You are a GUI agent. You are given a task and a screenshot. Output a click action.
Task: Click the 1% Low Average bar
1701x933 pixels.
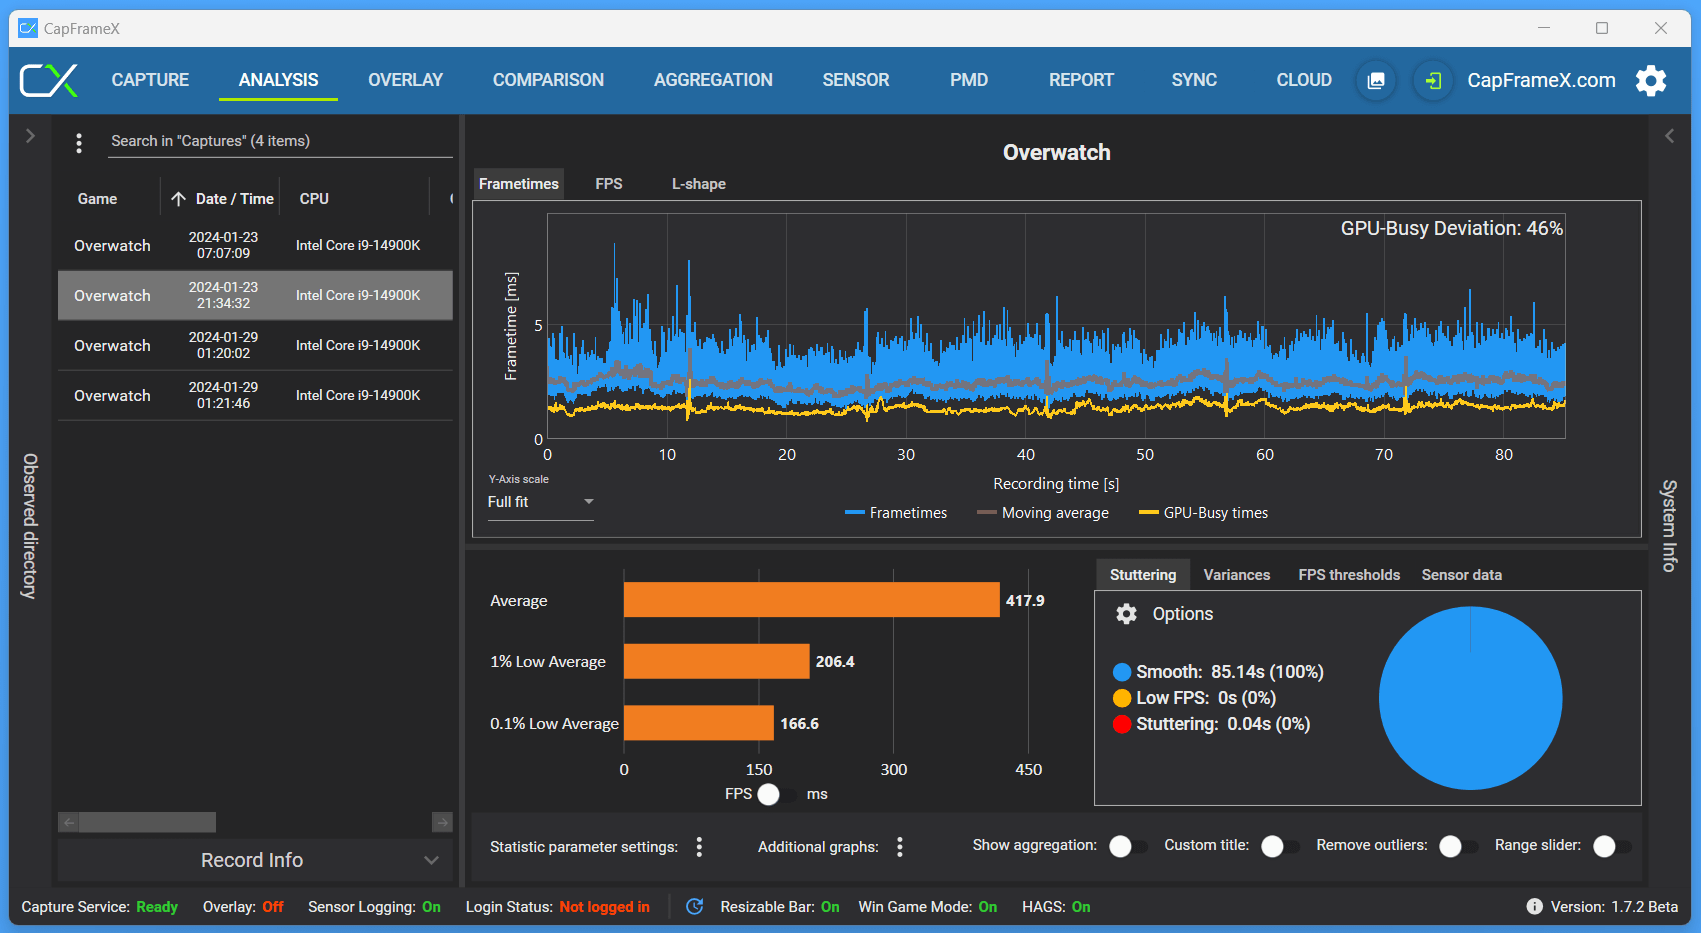pyautogui.click(x=716, y=661)
